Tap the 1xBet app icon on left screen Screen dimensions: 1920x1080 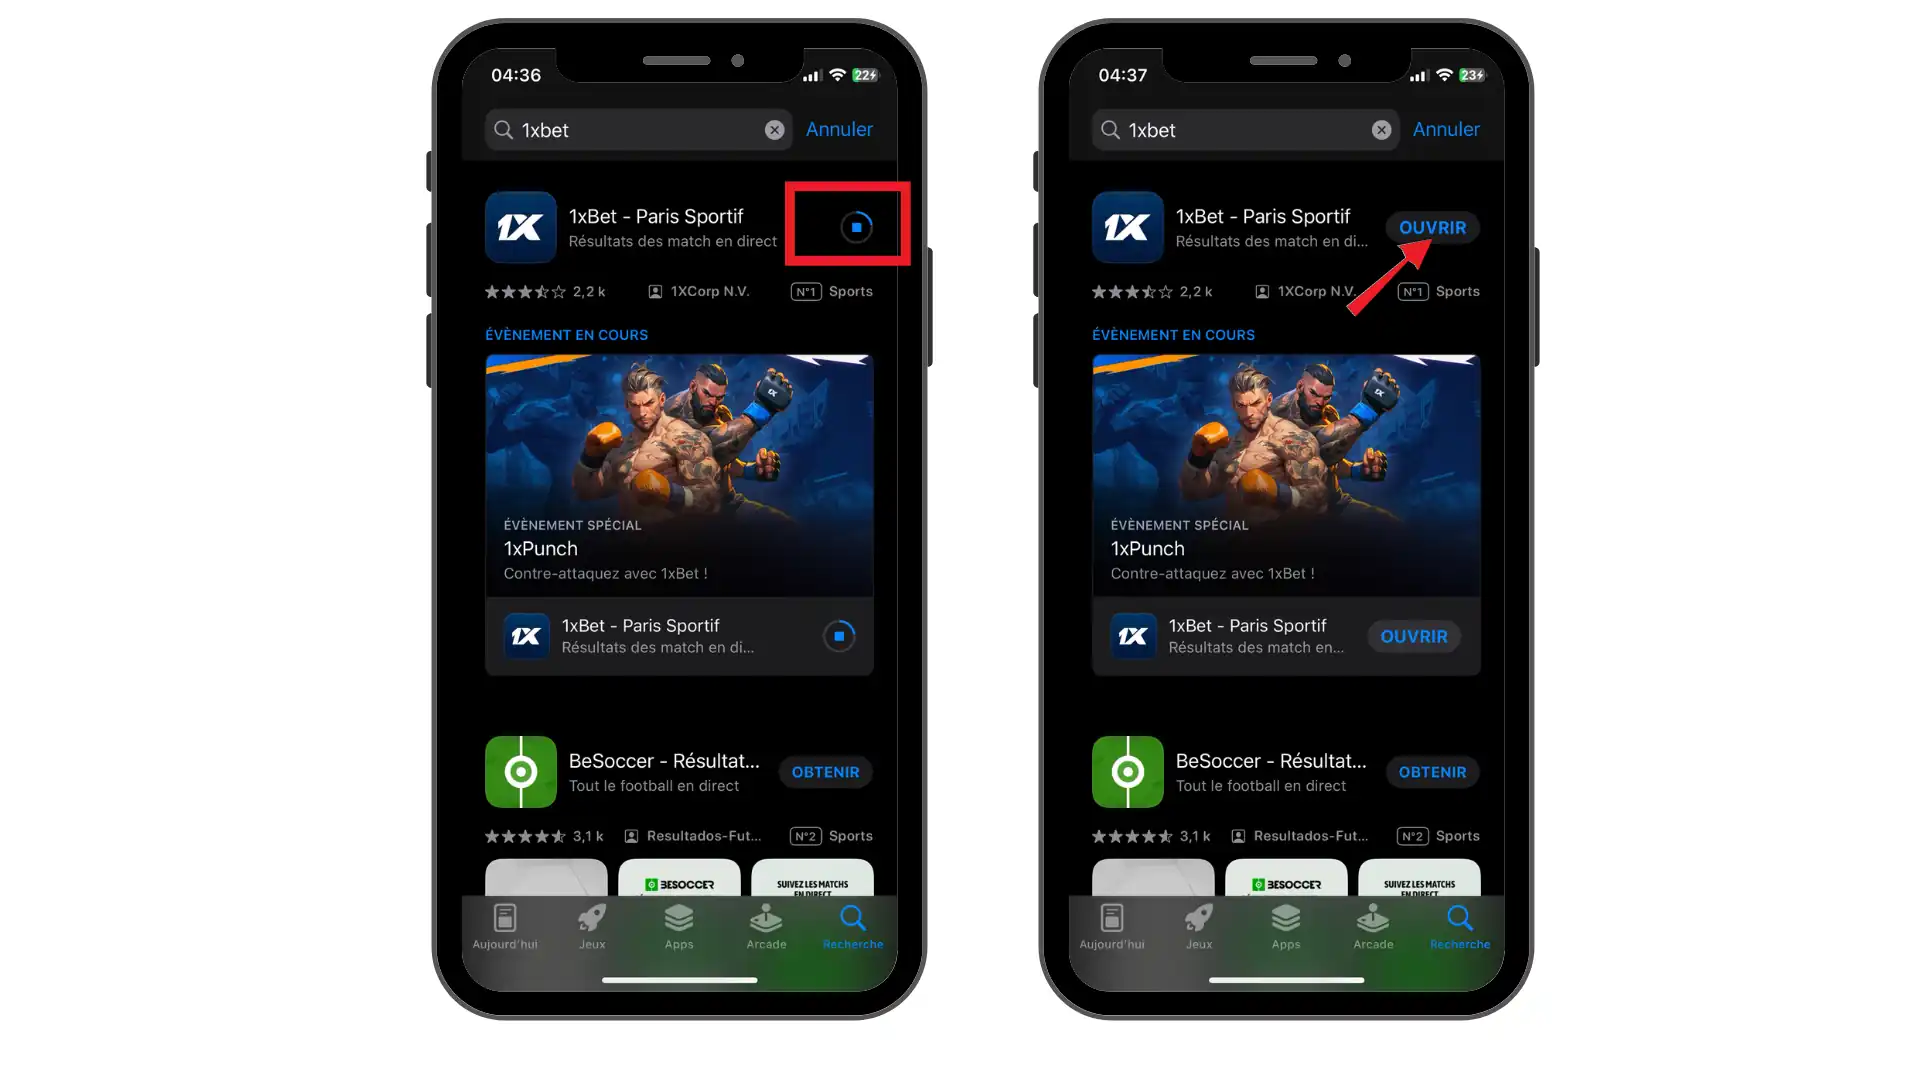coord(521,227)
